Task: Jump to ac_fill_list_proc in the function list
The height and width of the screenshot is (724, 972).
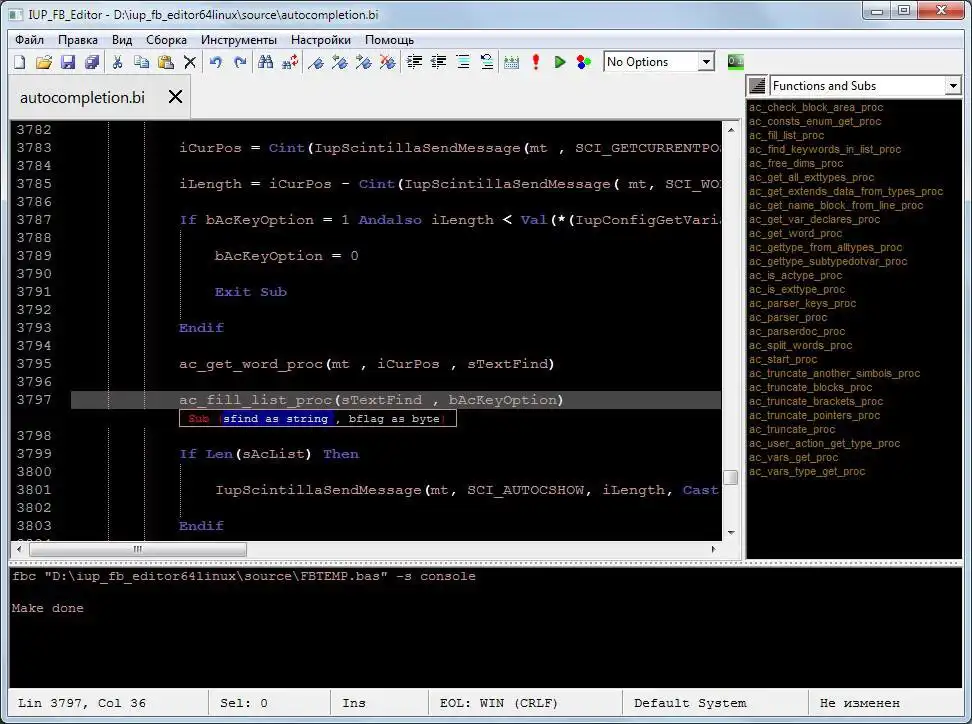Action: (x=787, y=135)
